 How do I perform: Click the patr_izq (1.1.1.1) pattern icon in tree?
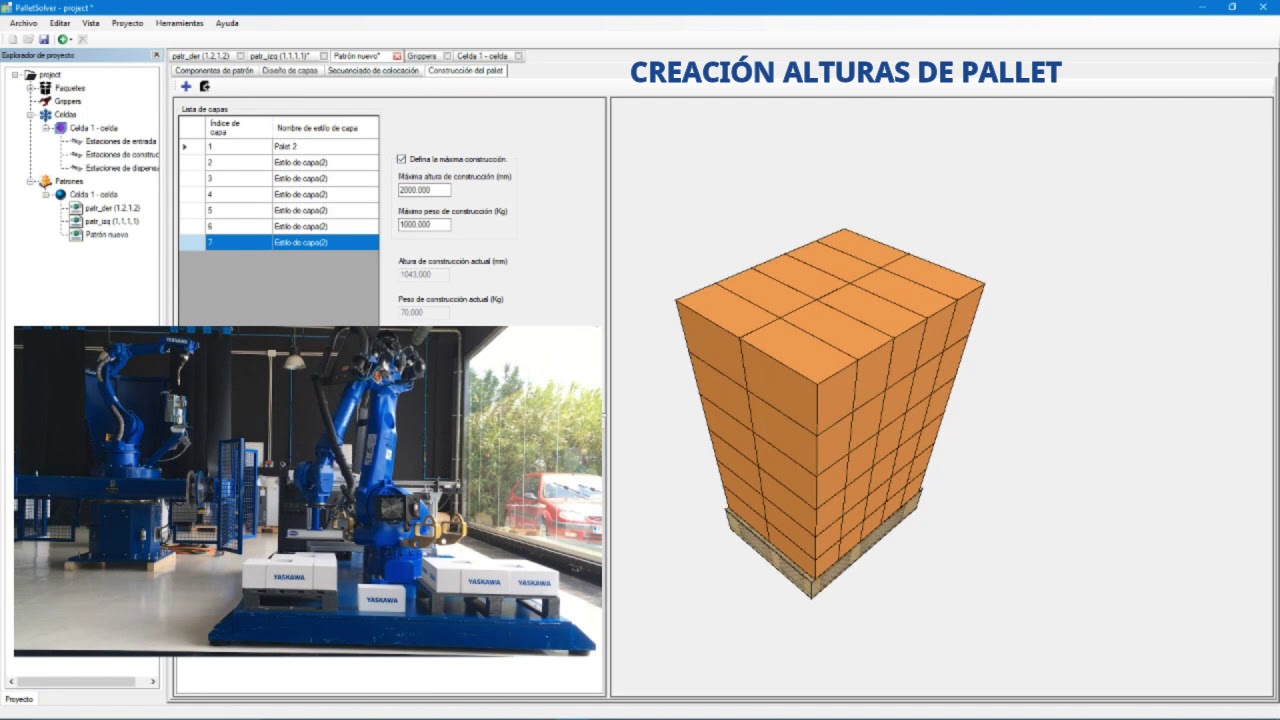coord(77,221)
